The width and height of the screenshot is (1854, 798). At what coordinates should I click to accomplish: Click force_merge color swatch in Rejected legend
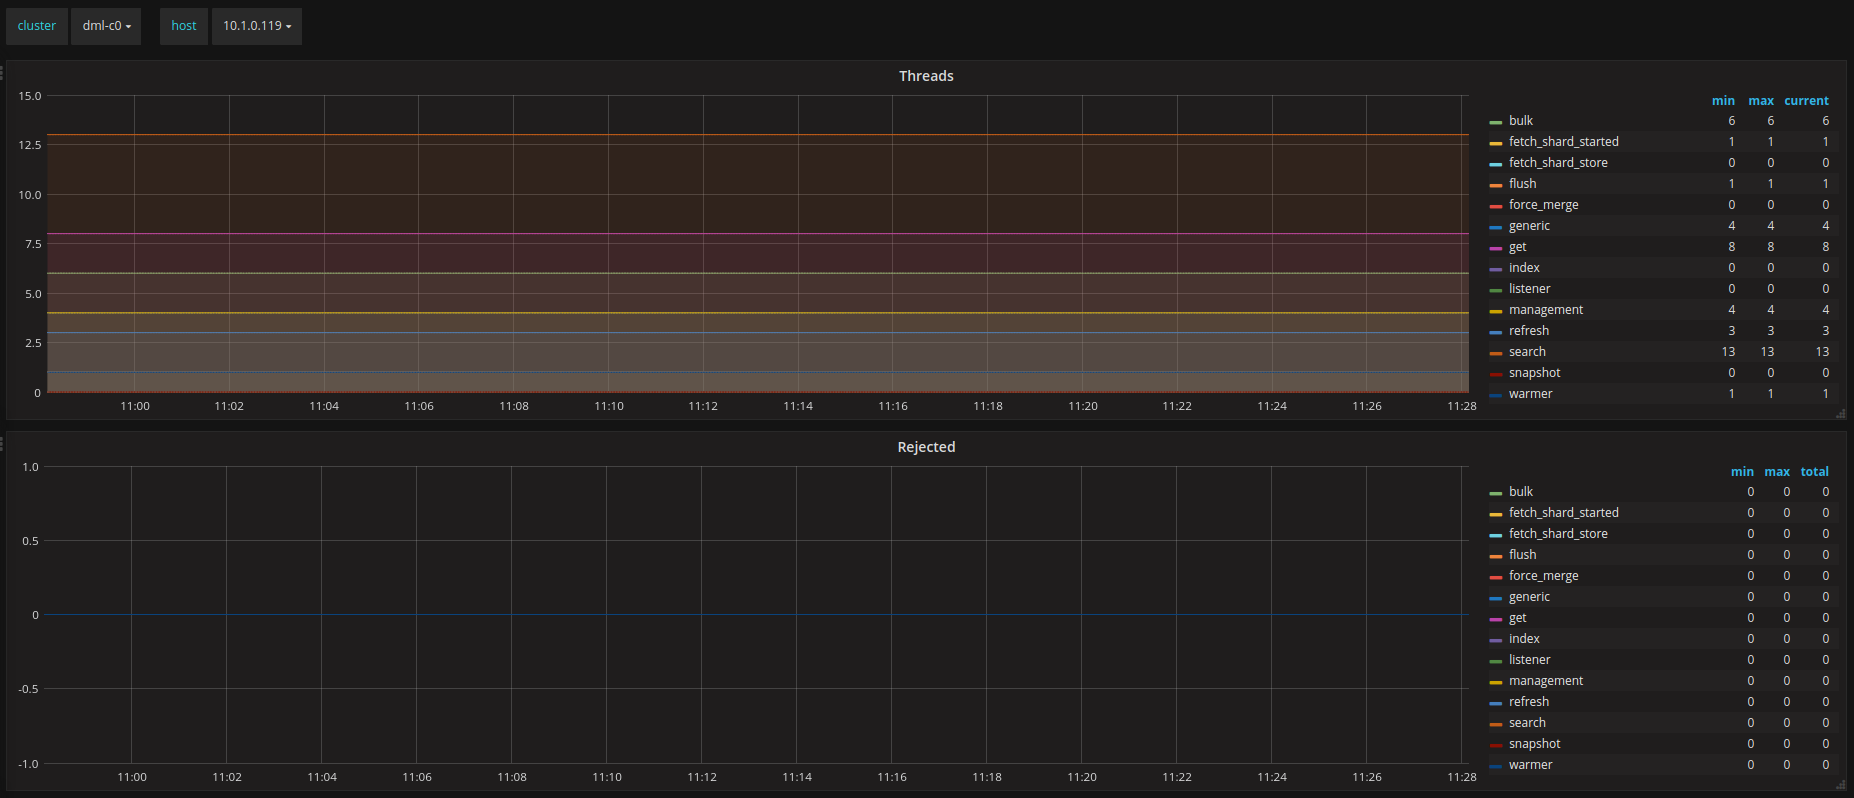coord(1496,577)
